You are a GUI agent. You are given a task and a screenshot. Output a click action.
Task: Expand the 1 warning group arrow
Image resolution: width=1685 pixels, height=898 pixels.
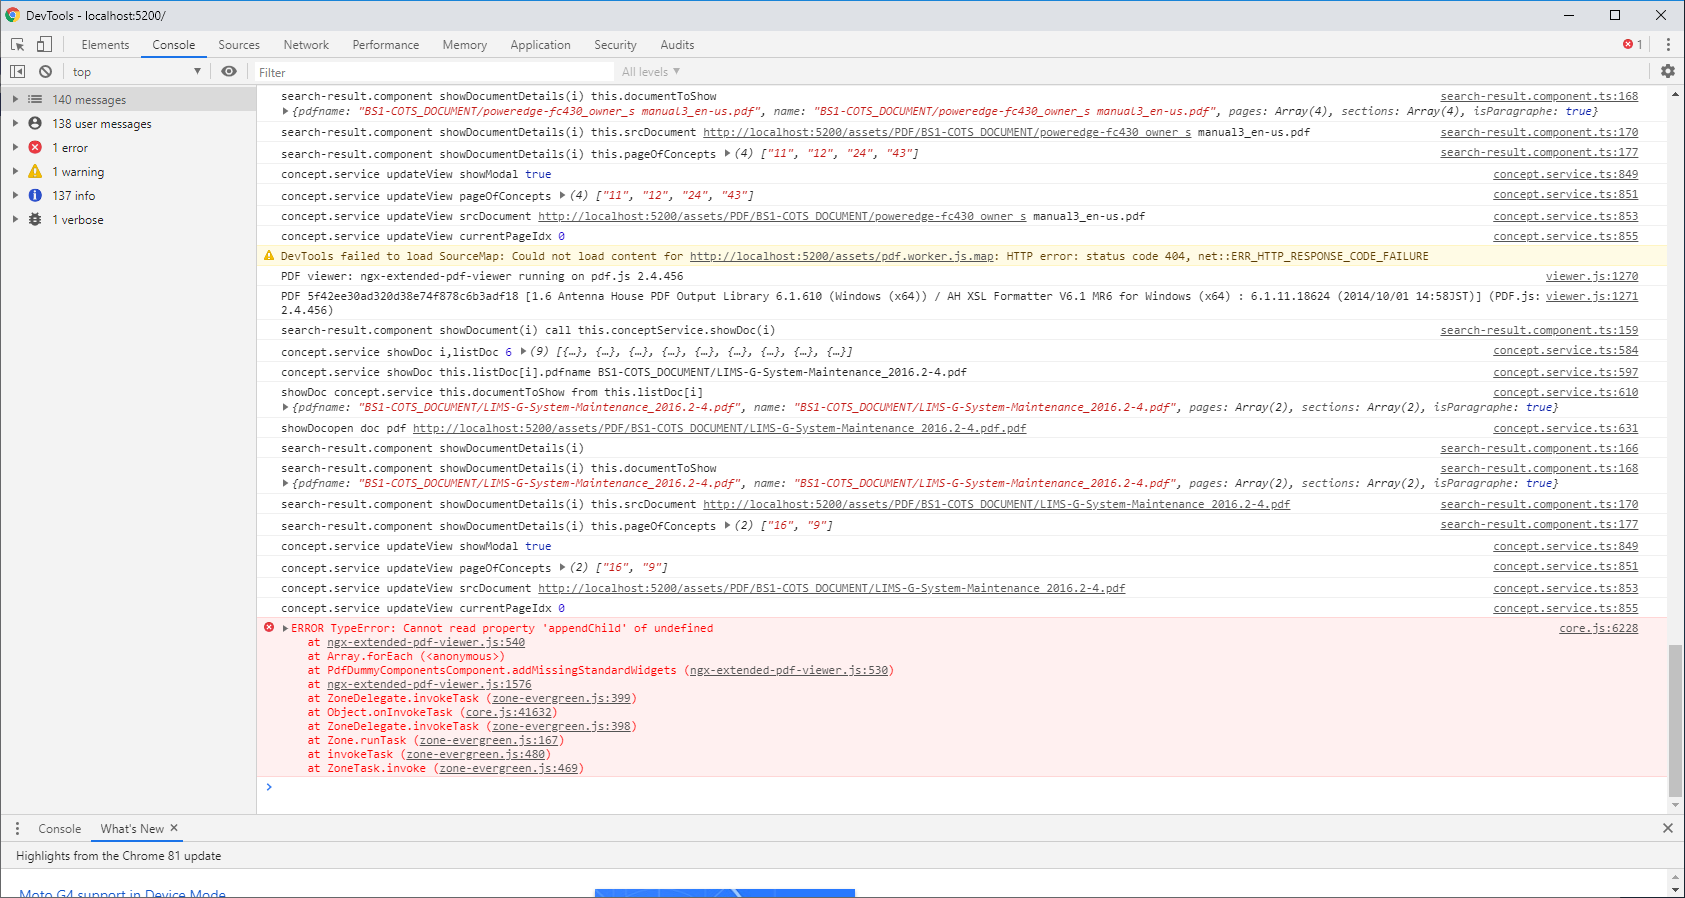(15, 172)
